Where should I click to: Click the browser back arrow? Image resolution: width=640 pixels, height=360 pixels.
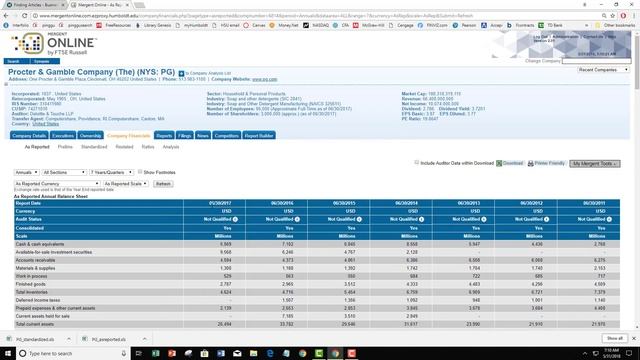(6, 16)
